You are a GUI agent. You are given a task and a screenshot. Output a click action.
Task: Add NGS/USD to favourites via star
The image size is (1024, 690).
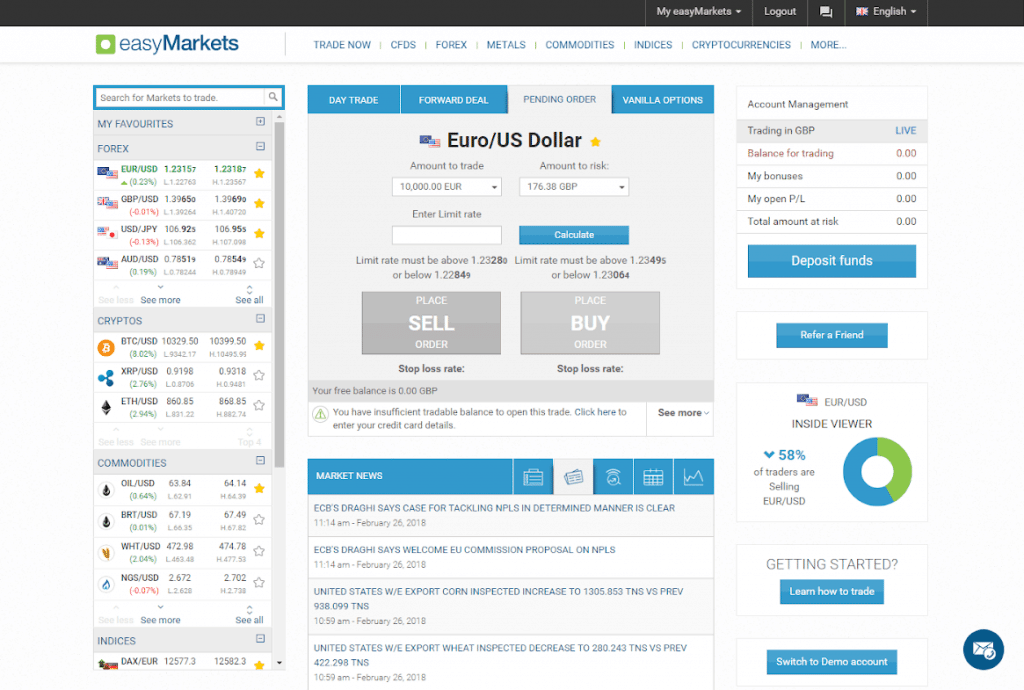(x=259, y=582)
